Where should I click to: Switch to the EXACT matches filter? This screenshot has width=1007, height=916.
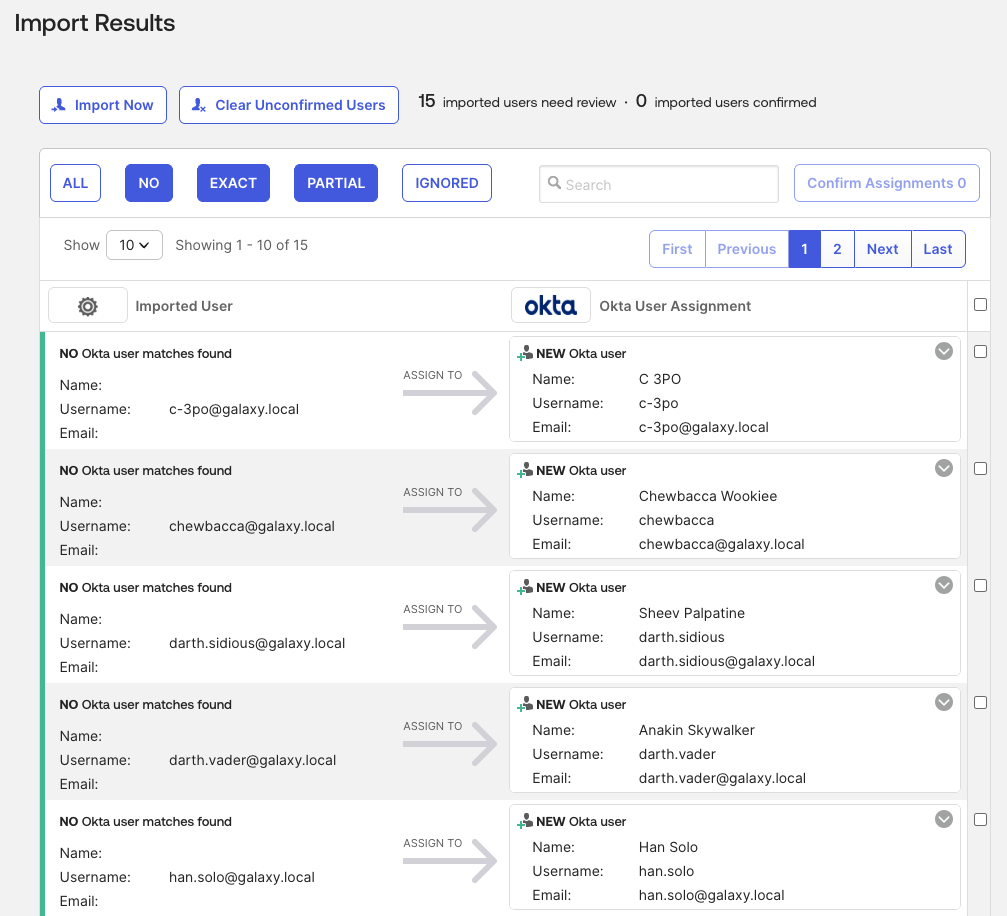coord(233,183)
